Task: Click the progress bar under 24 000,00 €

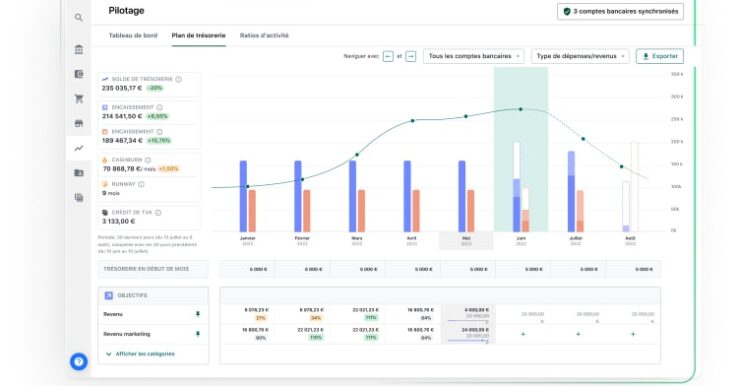Action: (468, 340)
